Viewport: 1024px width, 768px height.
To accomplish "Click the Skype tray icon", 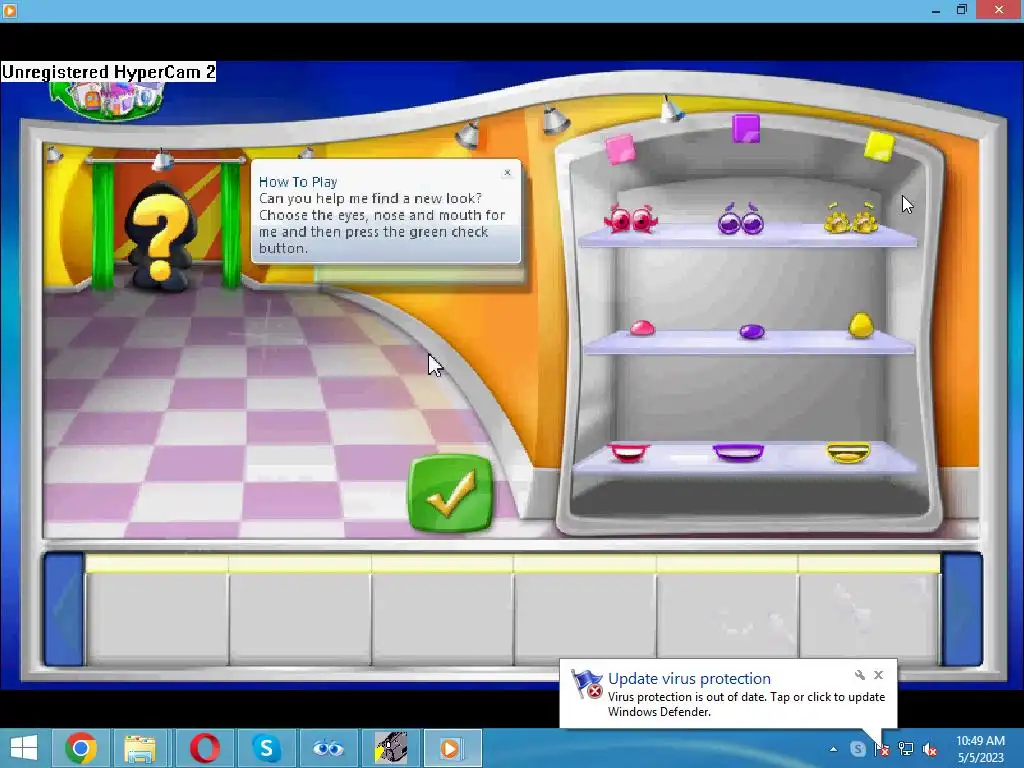I will click(x=857, y=749).
